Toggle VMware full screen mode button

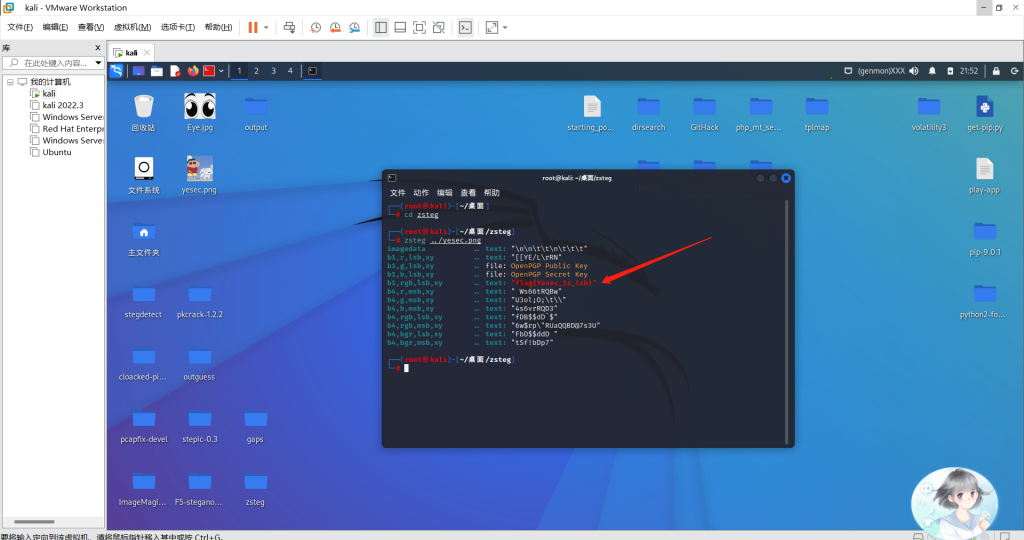click(x=419, y=27)
